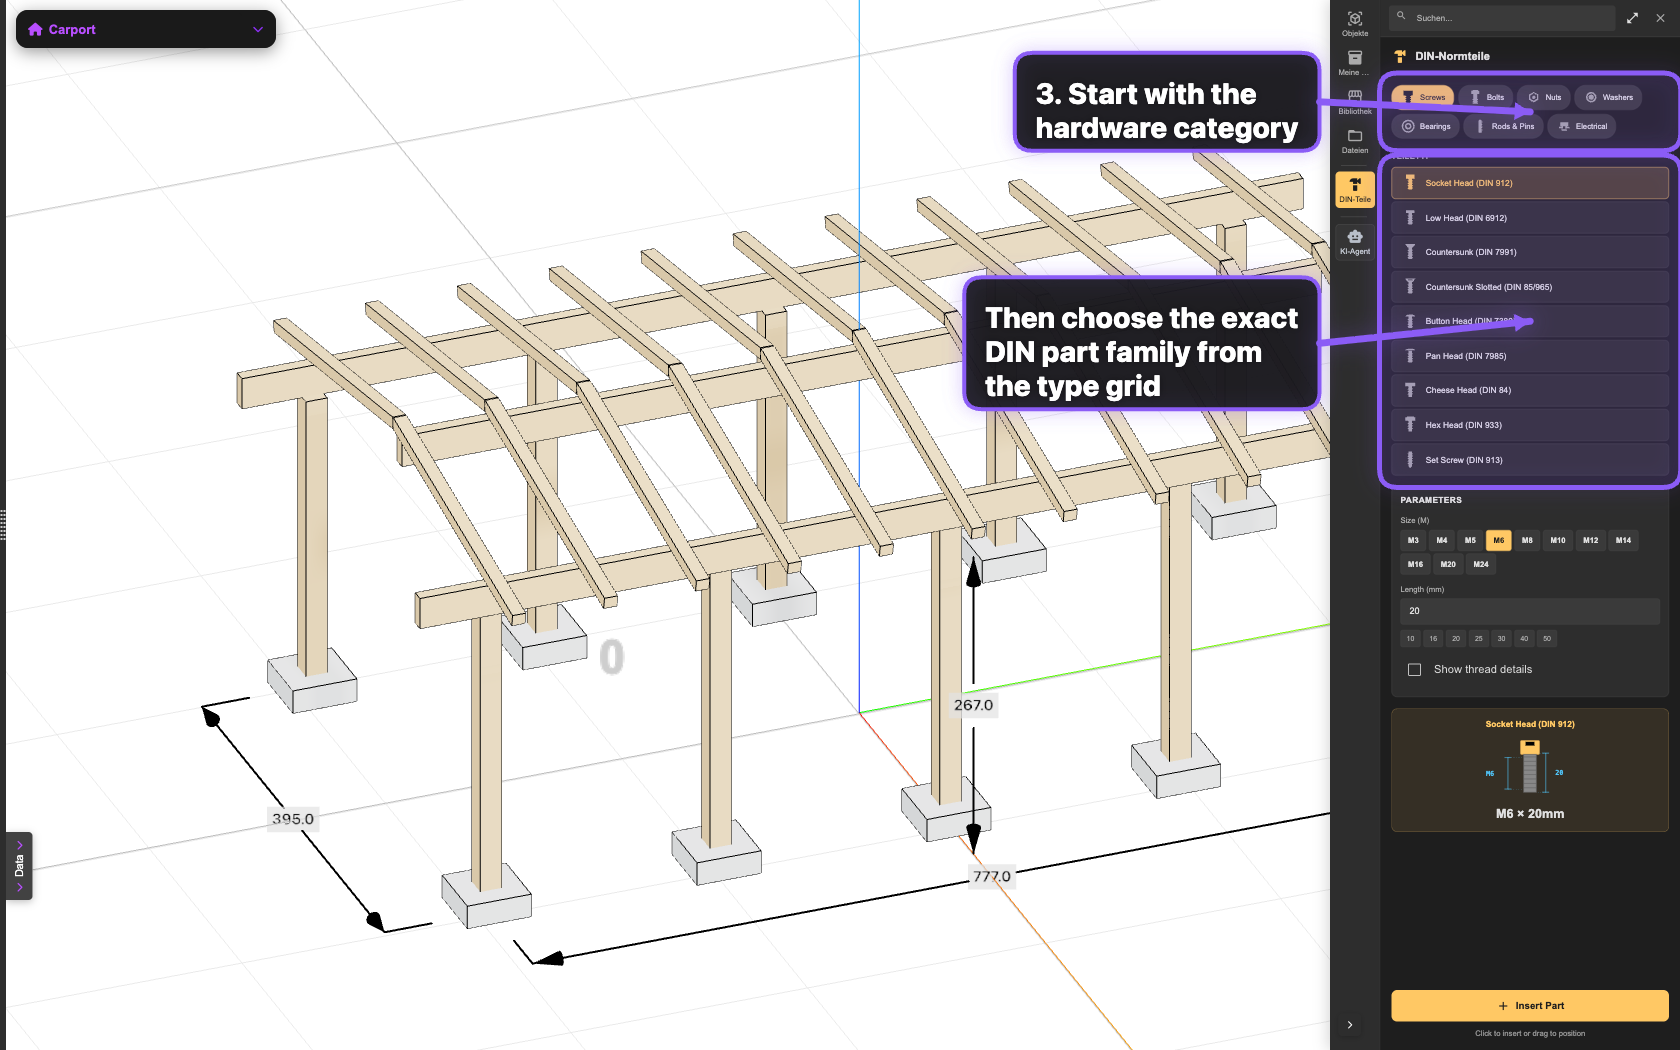Open the Meine archive sidebar icon

click(x=1355, y=63)
